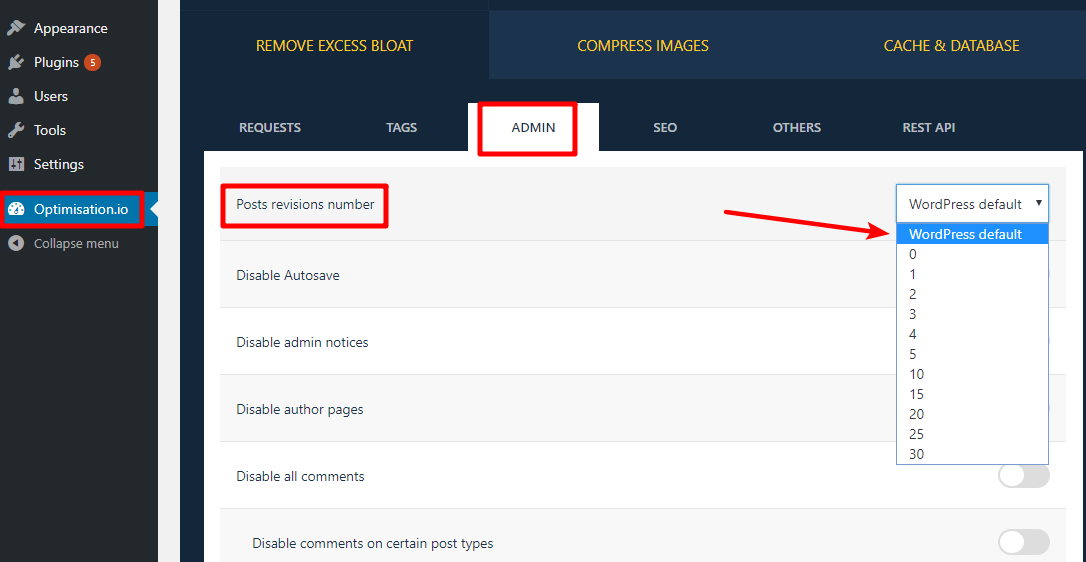
Task: Select 10 from revisions dropdown list
Action: 917,374
